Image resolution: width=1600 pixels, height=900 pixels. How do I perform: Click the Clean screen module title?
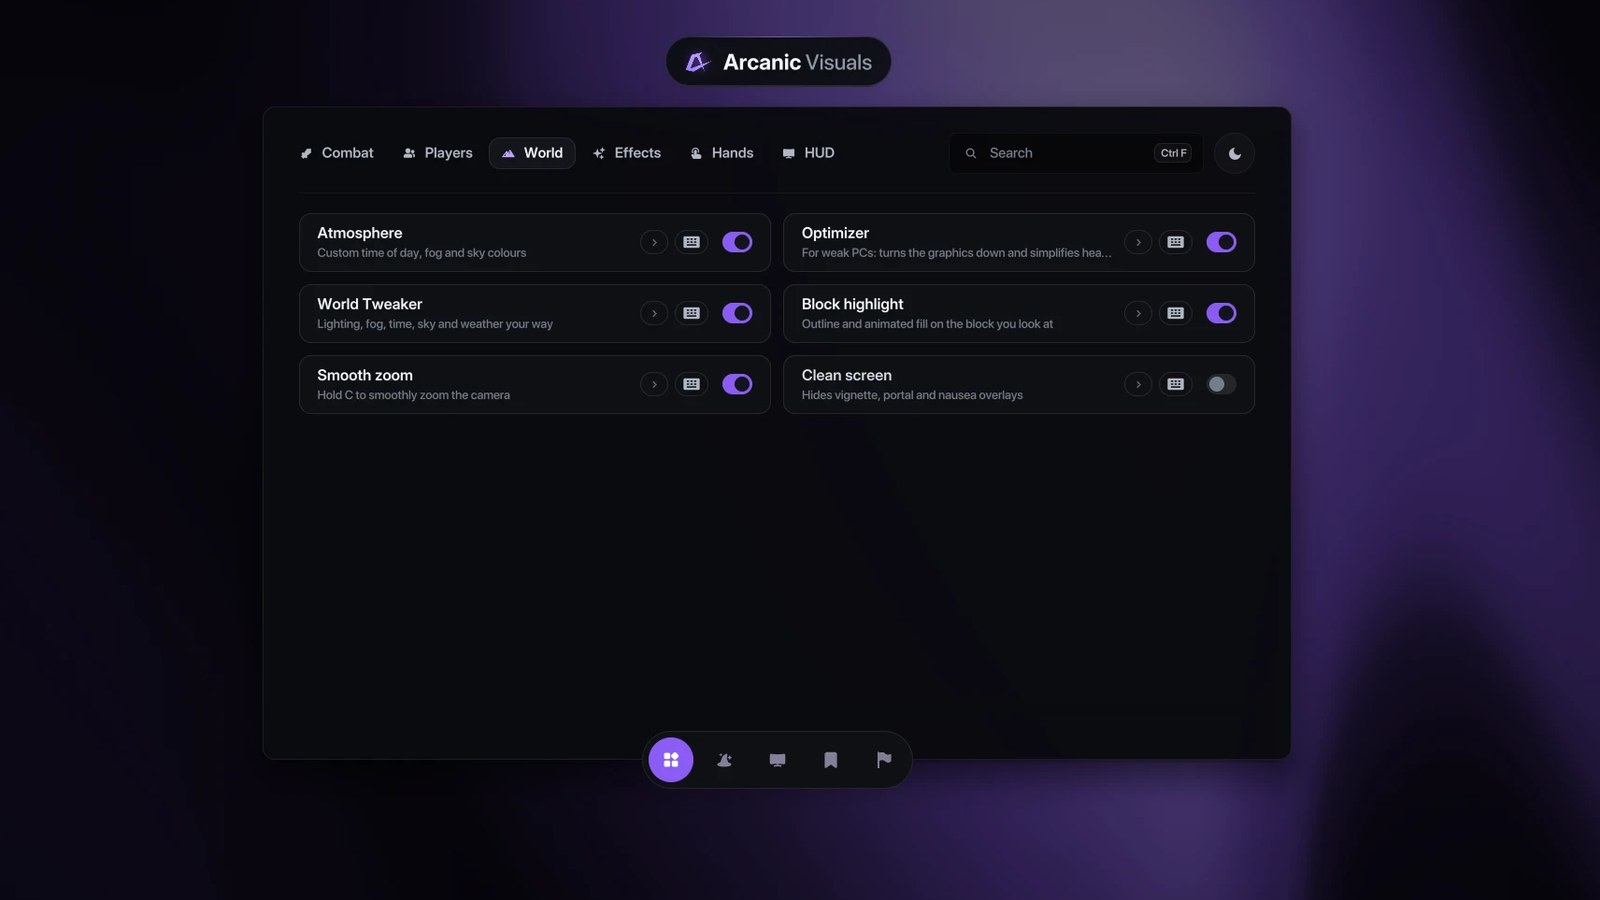tap(846, 375)
